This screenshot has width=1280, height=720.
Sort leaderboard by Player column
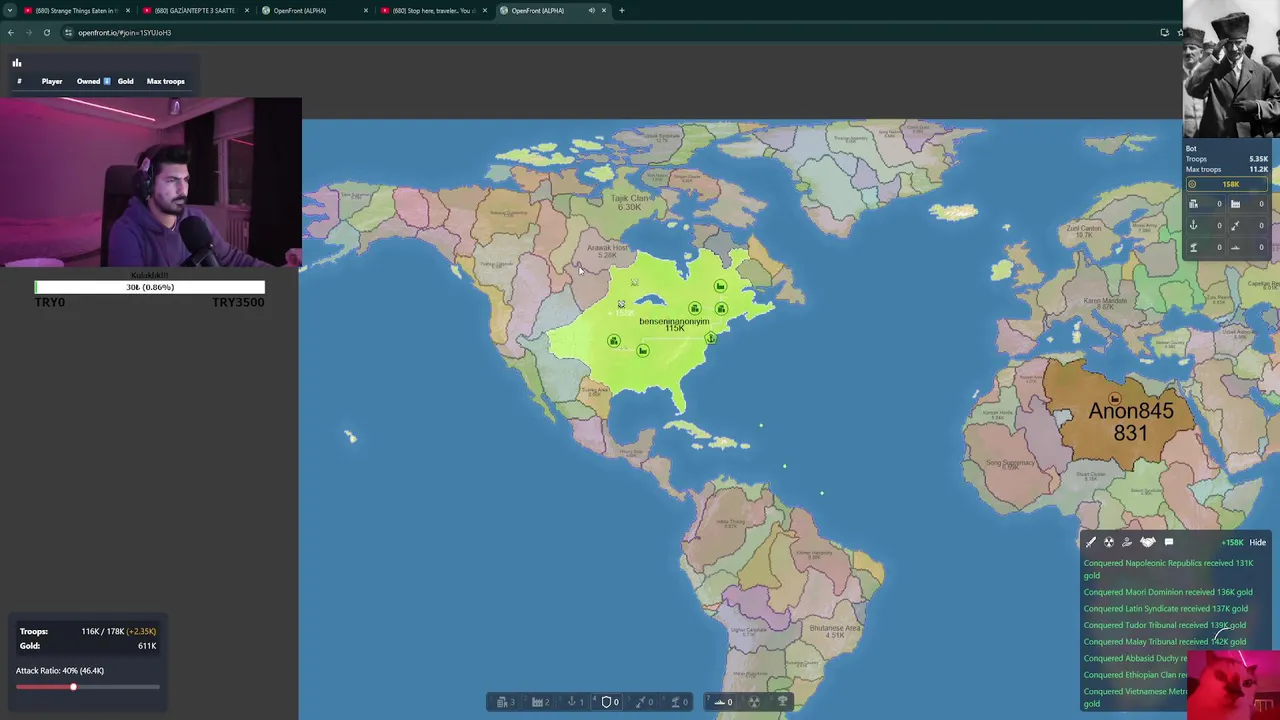point(52,81)
